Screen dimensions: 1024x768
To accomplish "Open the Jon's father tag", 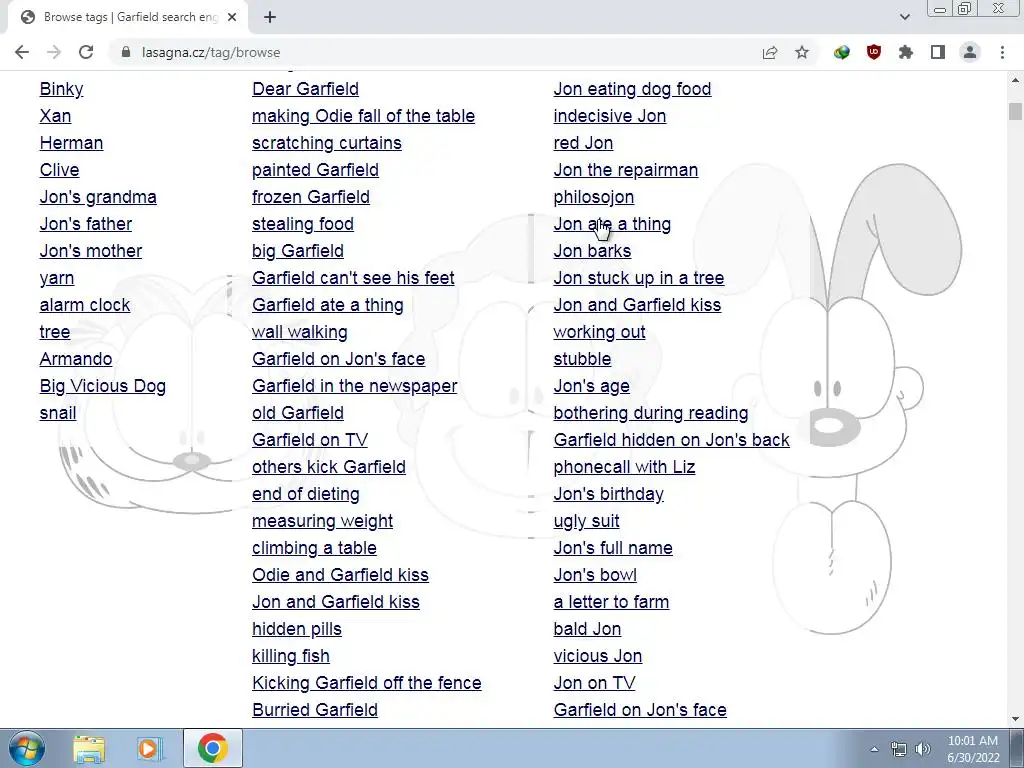I will pyautogui.click(x=86, y=224).
